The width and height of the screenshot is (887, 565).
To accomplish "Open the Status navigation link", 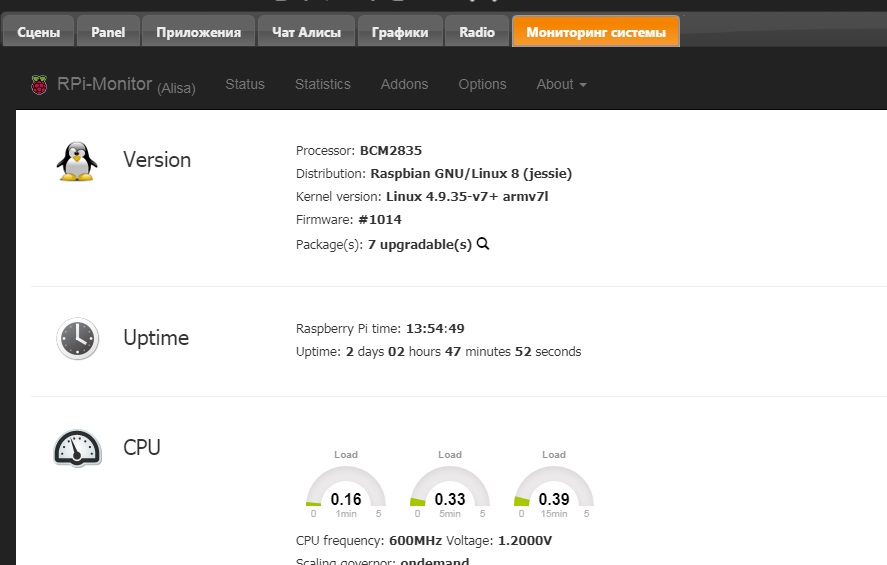I will pyautogui.click(x=245, y=84).
